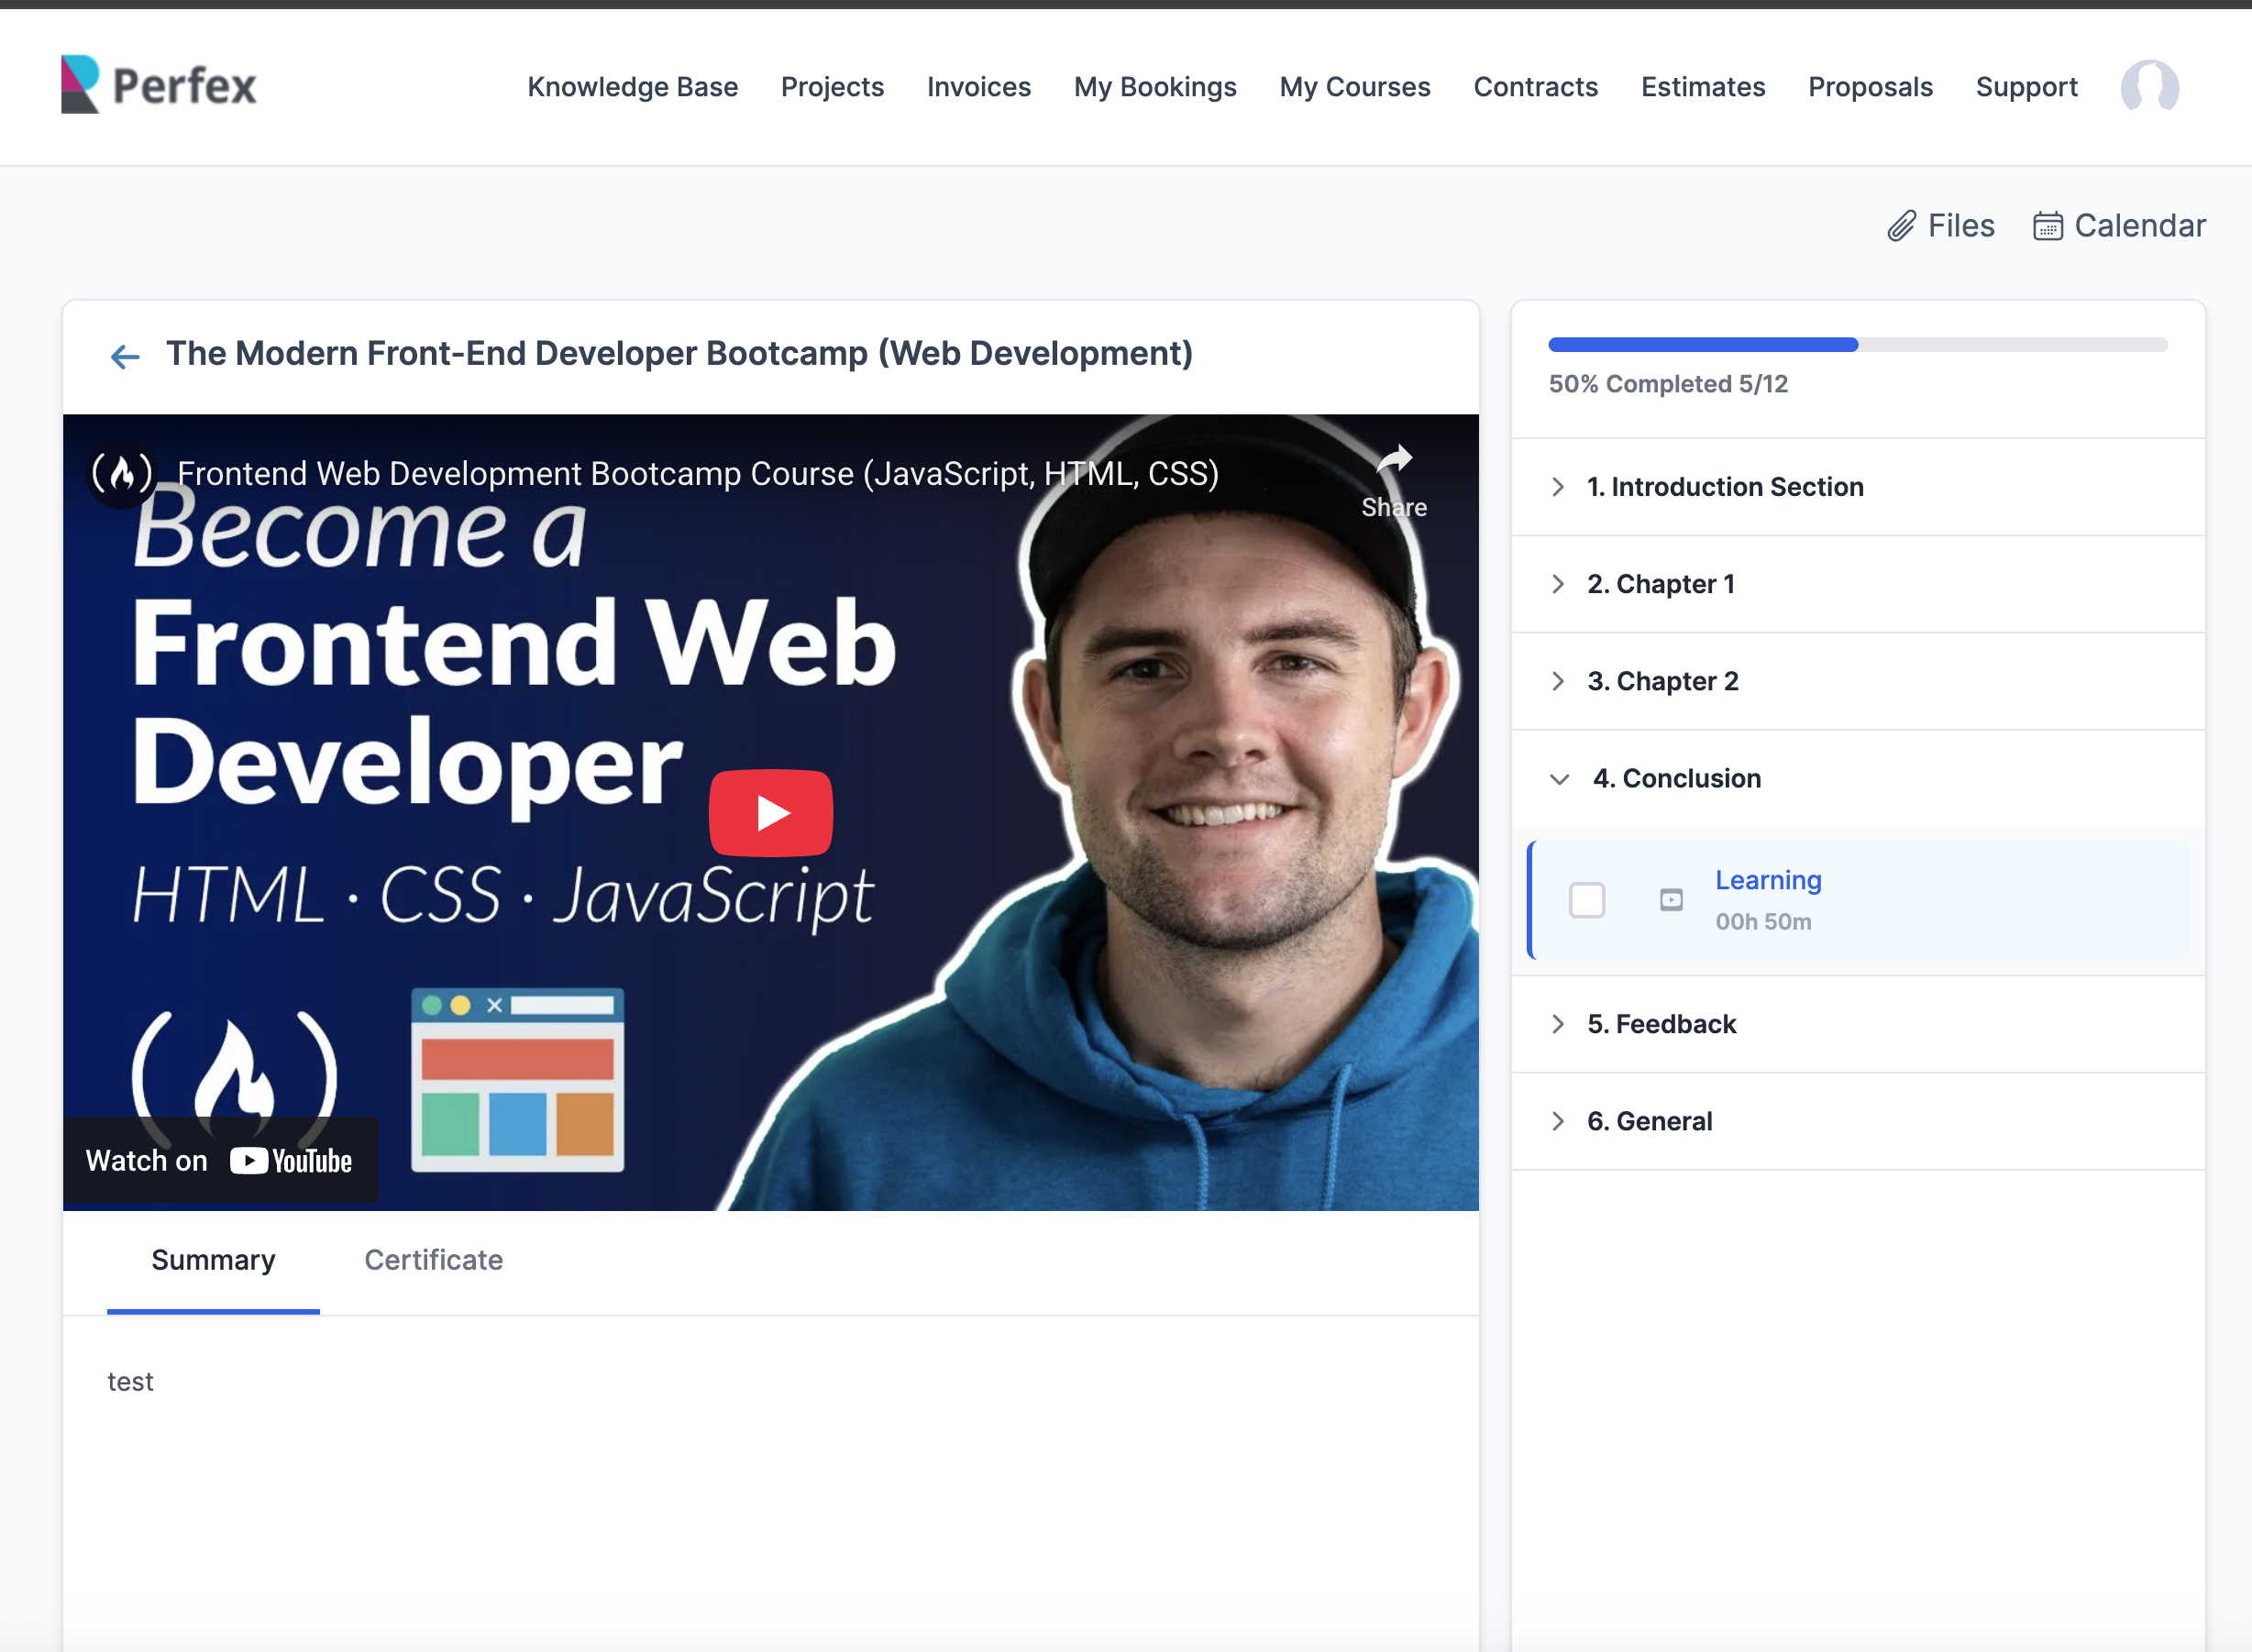Click the freeCodeCamp channel icon on video
Image resolution: width=2252 pixels, height=1652 pixels.
coord(122,473)
